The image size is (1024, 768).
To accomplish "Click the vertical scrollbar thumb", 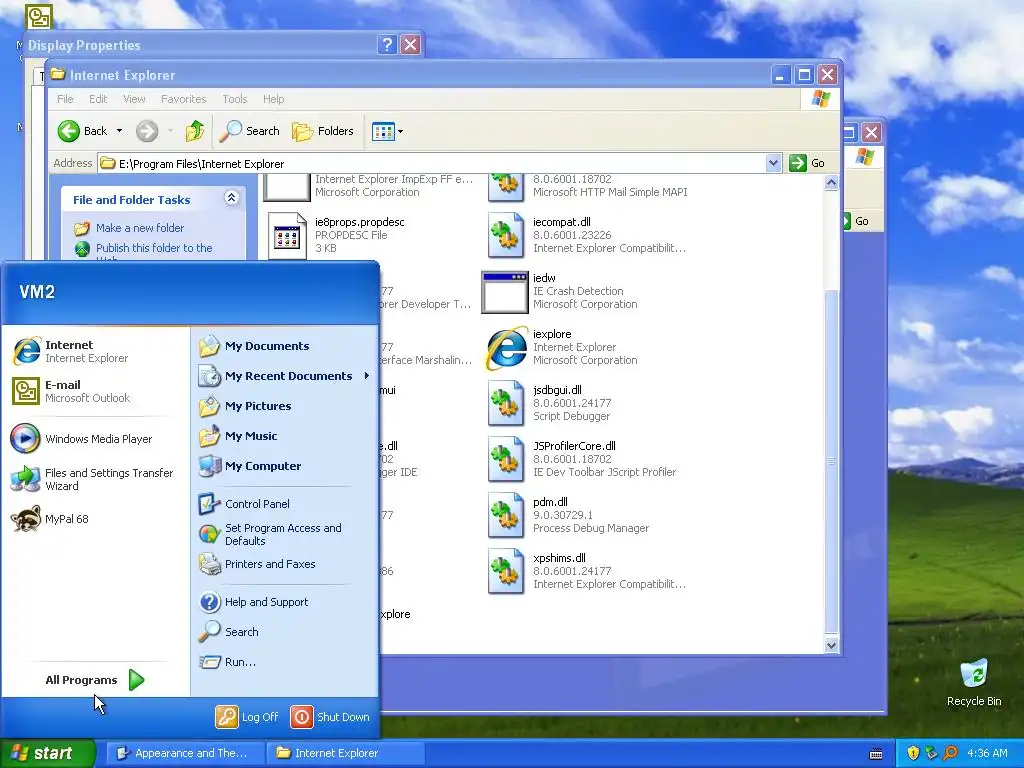I will click(x=831, y=461).
